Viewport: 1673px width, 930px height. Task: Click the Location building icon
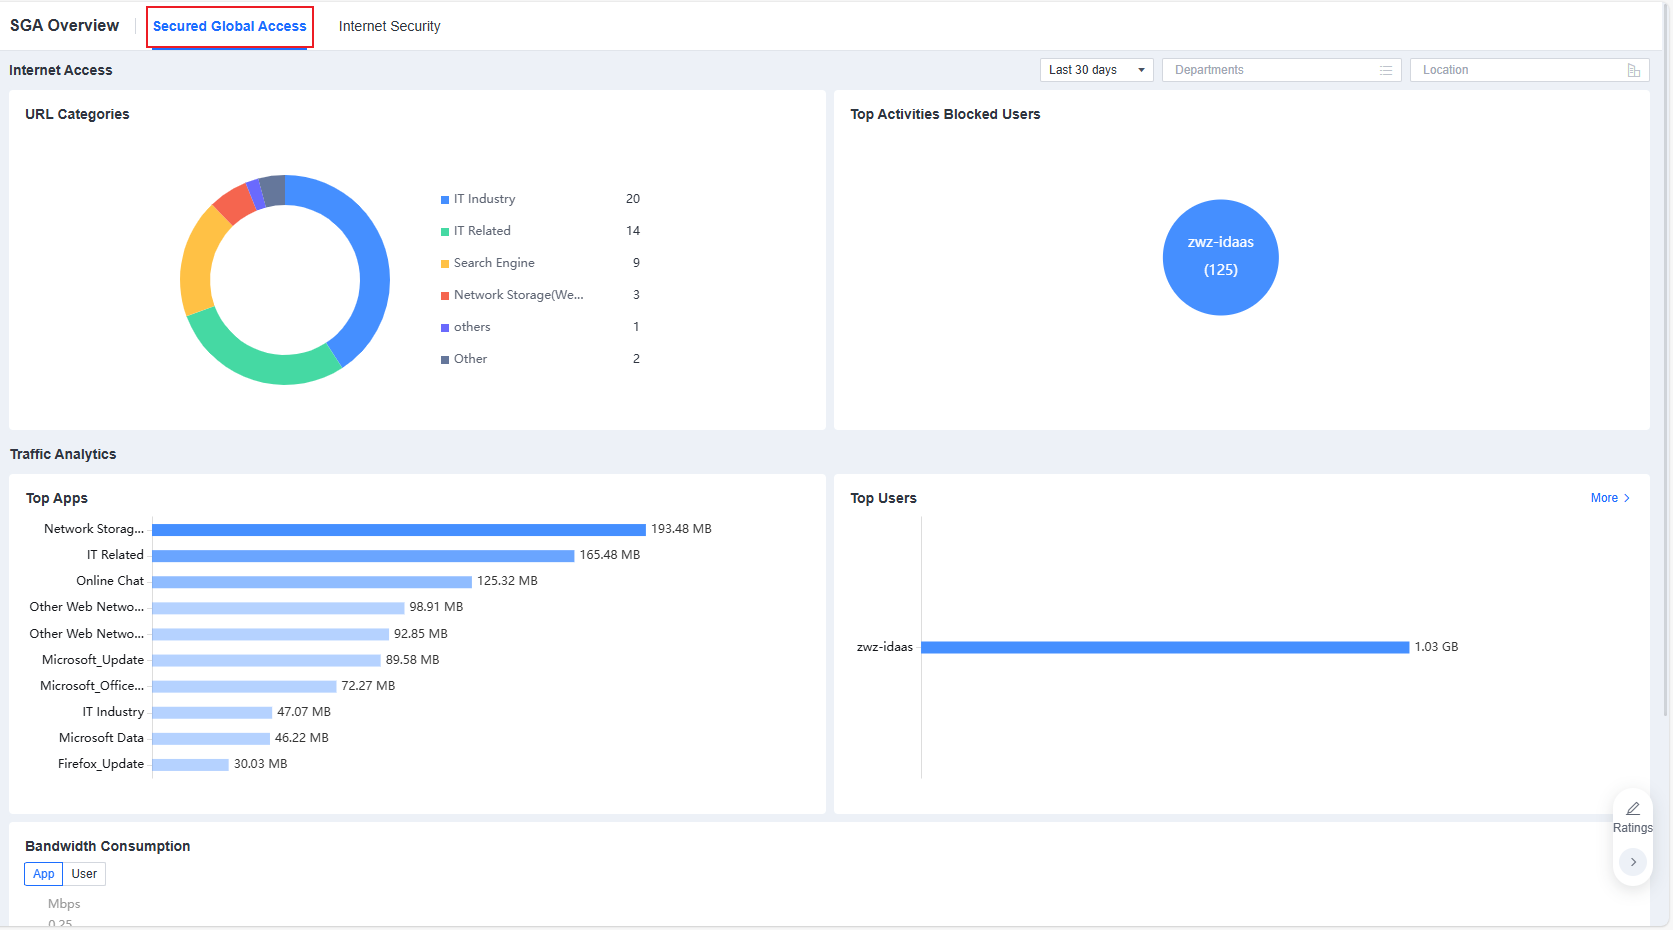tap(1633, 70)
